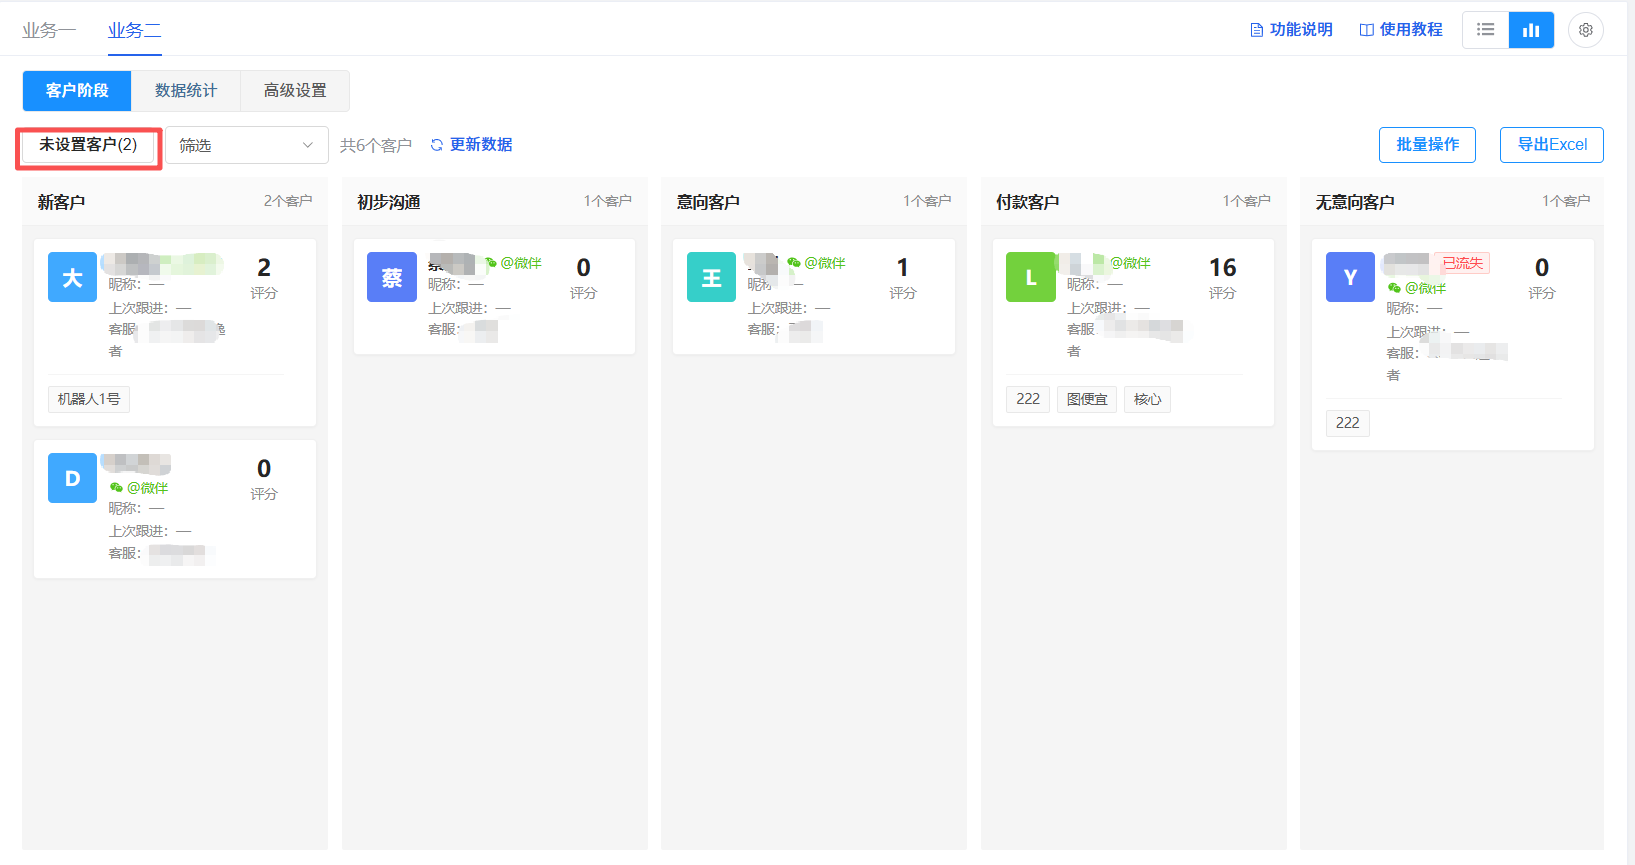Viewport: 1635px width, 865px height.
Task: Click the green L customer avatar
Action: point(1031,277)
